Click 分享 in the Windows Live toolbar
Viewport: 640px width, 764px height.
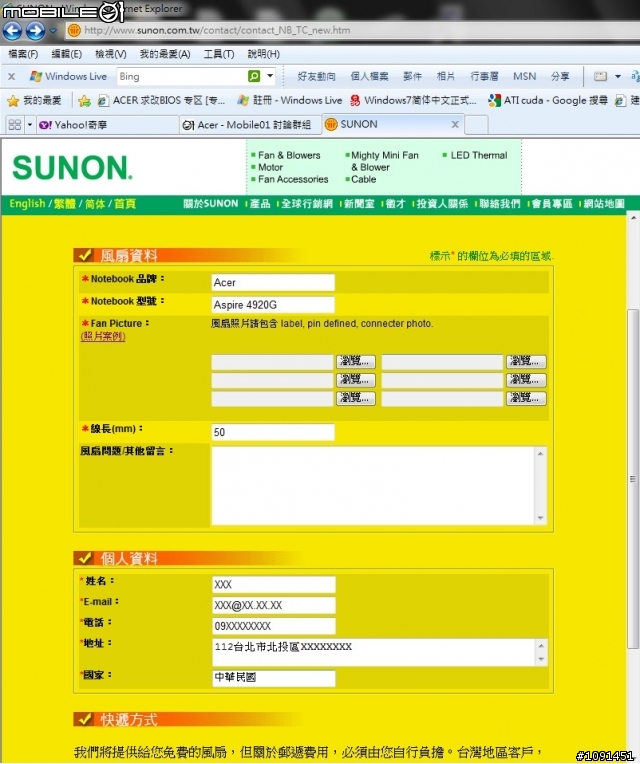point(560,76)
